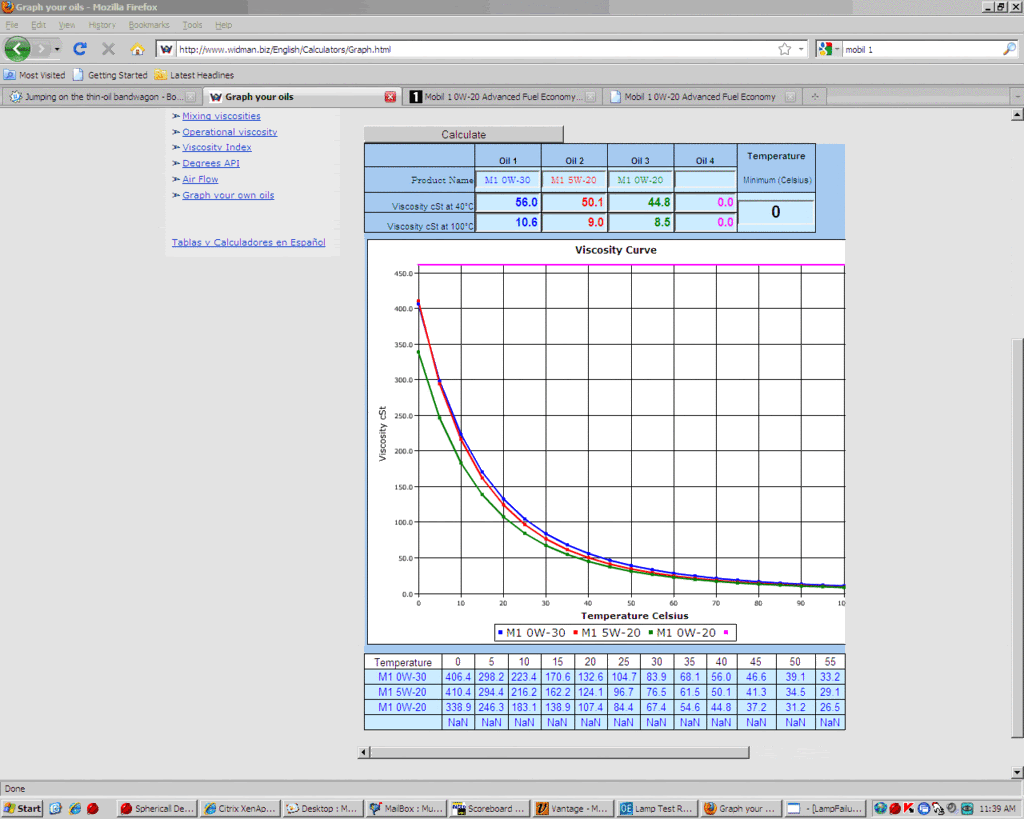Image resolution: width=1024 pixels, height=819 pixels.
Task: Click the Stop loading X icon
Action: (x=108, y=49)
